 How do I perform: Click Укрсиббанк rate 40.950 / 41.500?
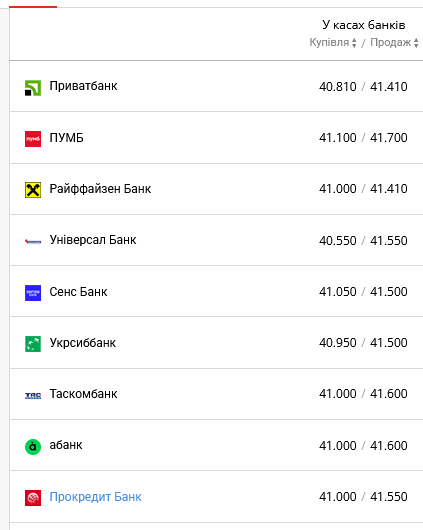[x=363, y=343]
